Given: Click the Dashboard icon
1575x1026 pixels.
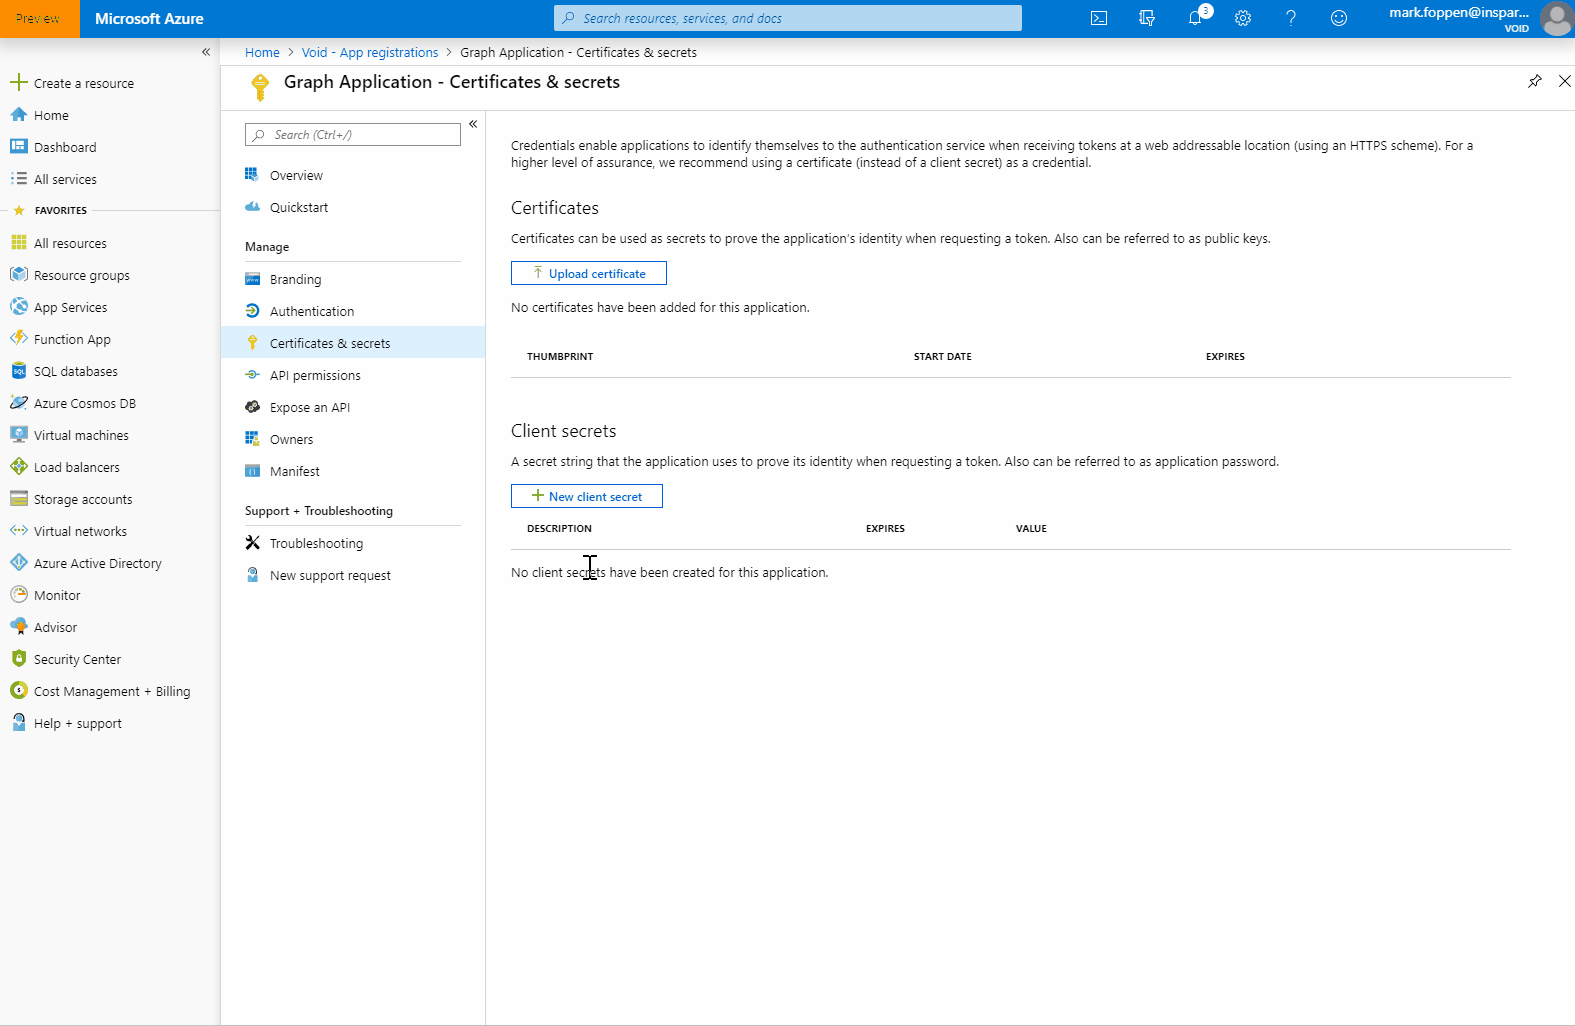Looking at the screenshot, I should (x=18, y=147).
